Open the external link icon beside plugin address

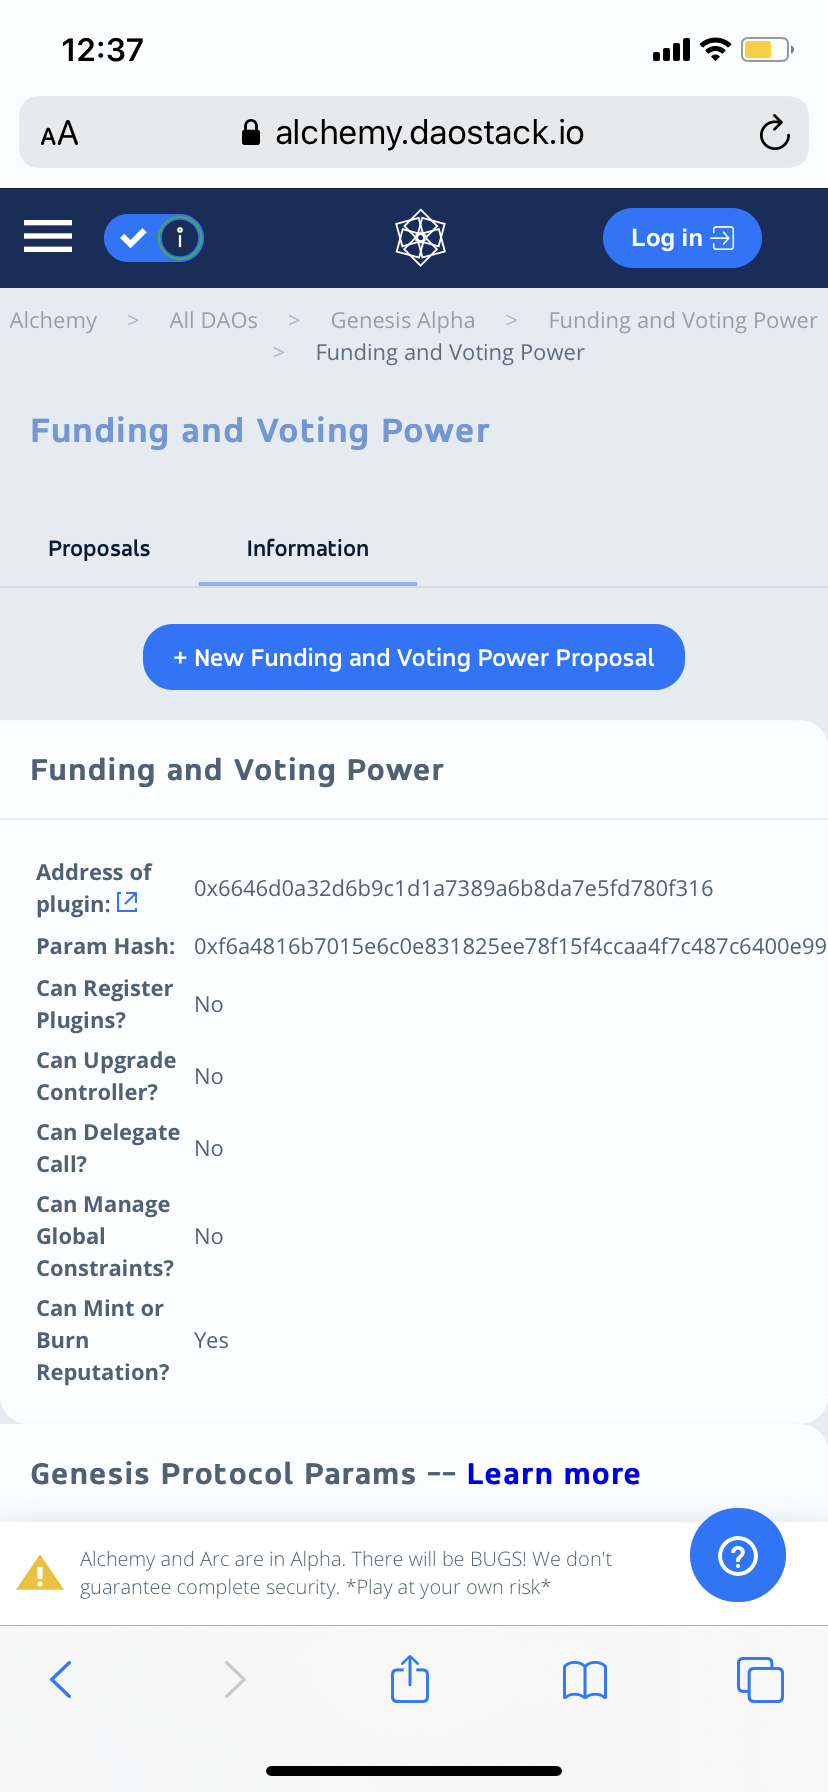[127, 902]
